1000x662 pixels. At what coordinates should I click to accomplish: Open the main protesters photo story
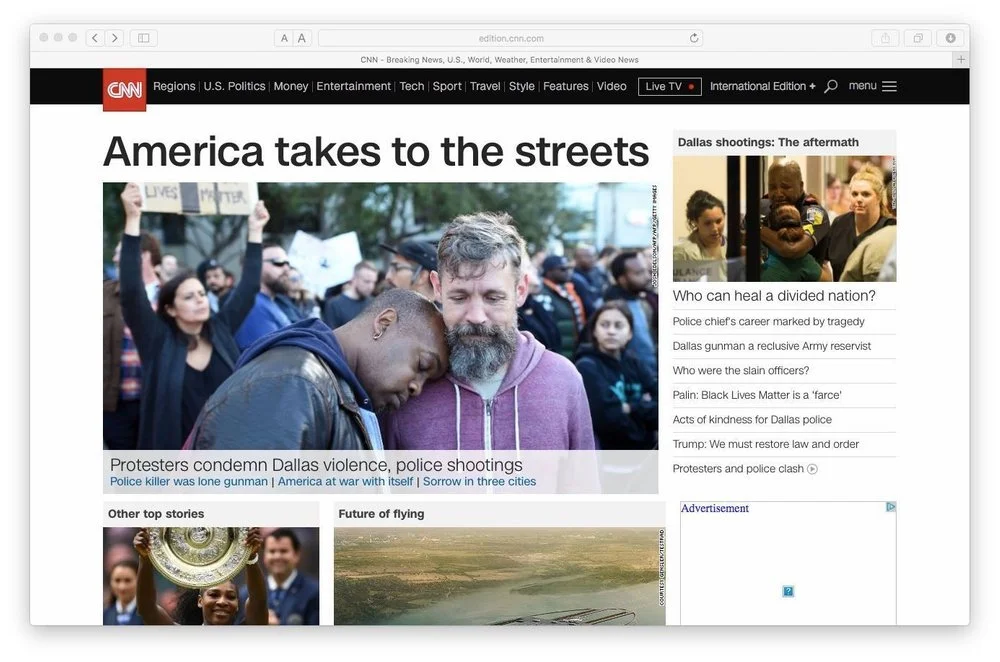(381, 316)
